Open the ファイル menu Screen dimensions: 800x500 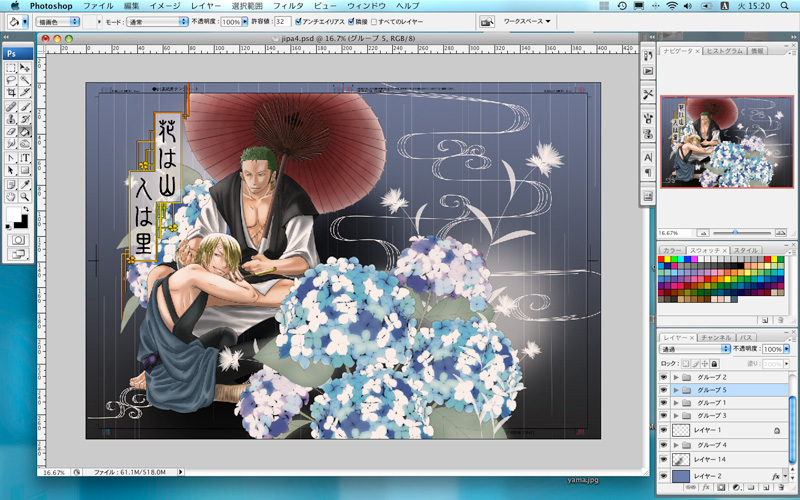[x=98, y=6]
